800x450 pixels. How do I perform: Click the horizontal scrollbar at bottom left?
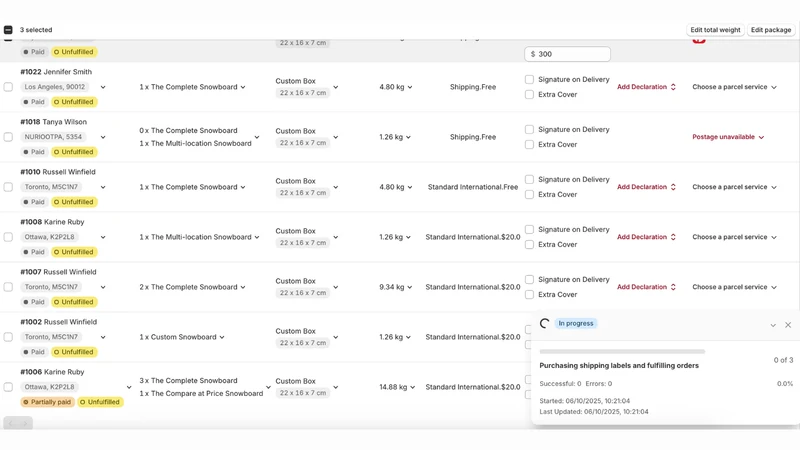(x=18, y=423)
